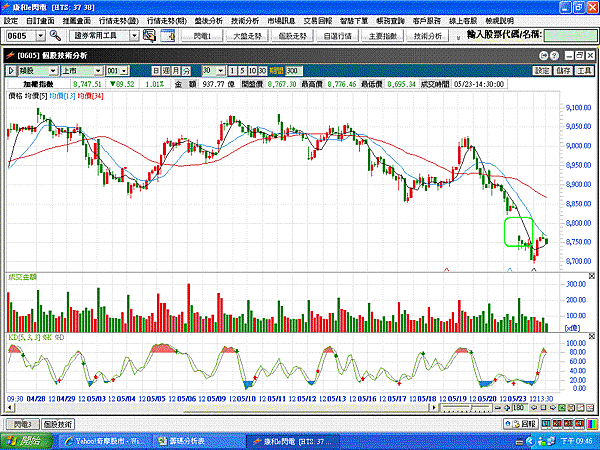Image resolution: width=600 pixels, height=450 pixels.
Task: Click the 回報 button at bottom right
Action: click(x=521, y=424)
